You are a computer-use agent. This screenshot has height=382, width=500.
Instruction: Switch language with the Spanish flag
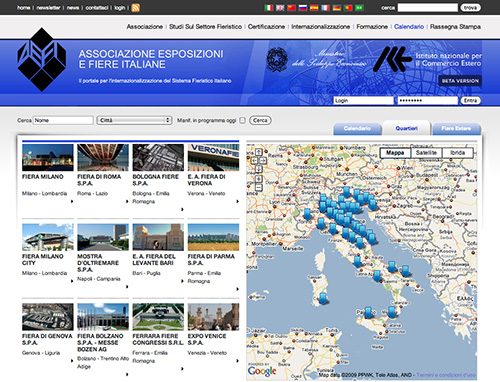(314, 7)
